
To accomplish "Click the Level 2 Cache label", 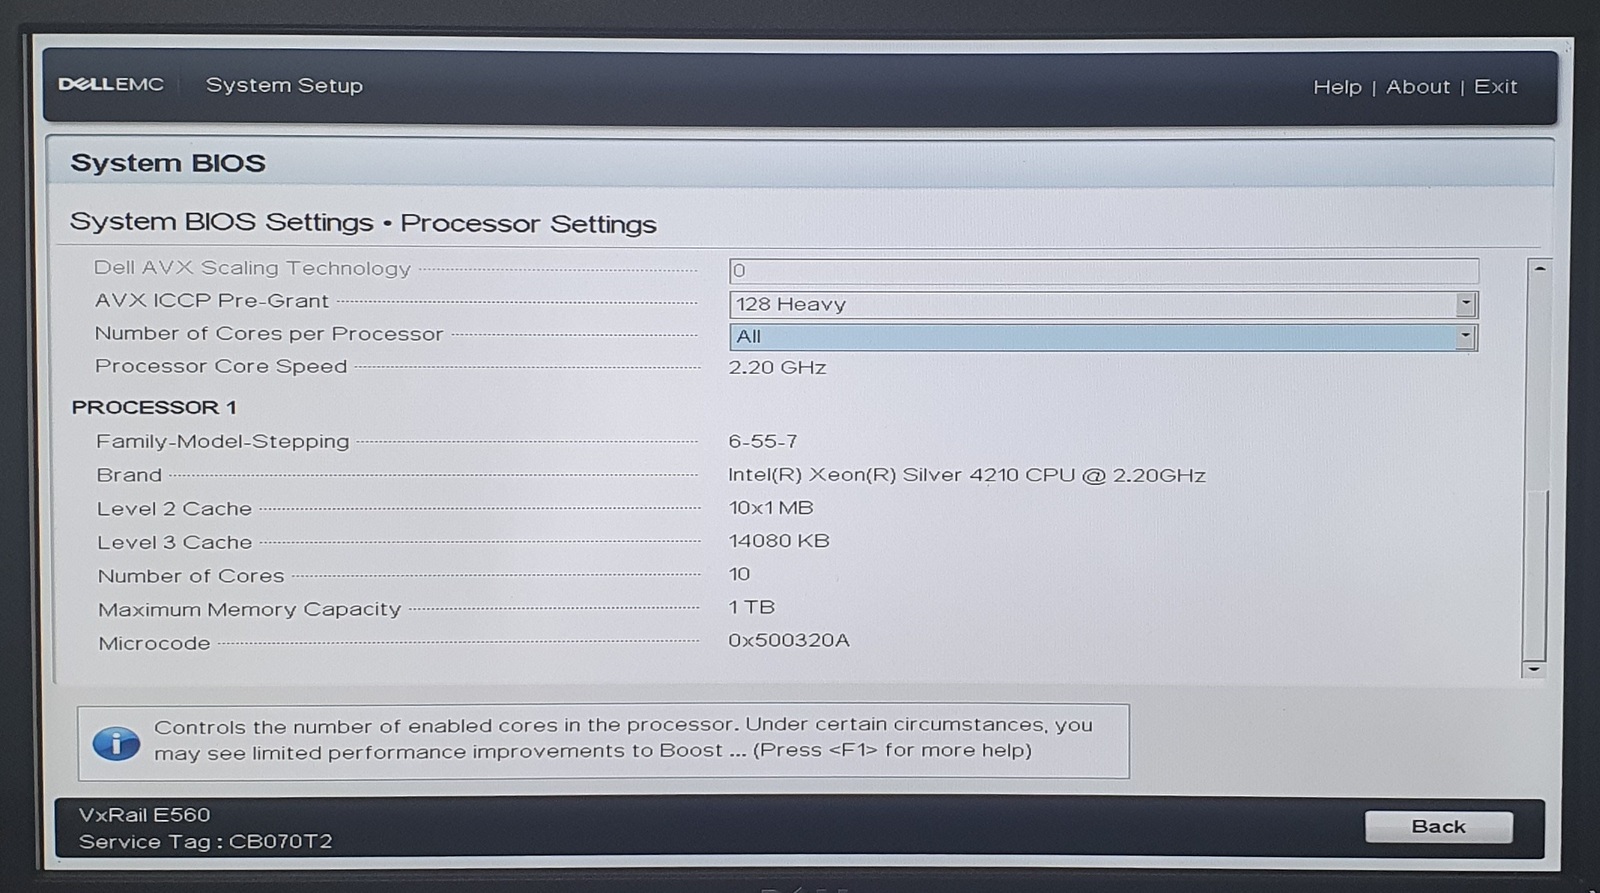I will (x=174, y=509).
